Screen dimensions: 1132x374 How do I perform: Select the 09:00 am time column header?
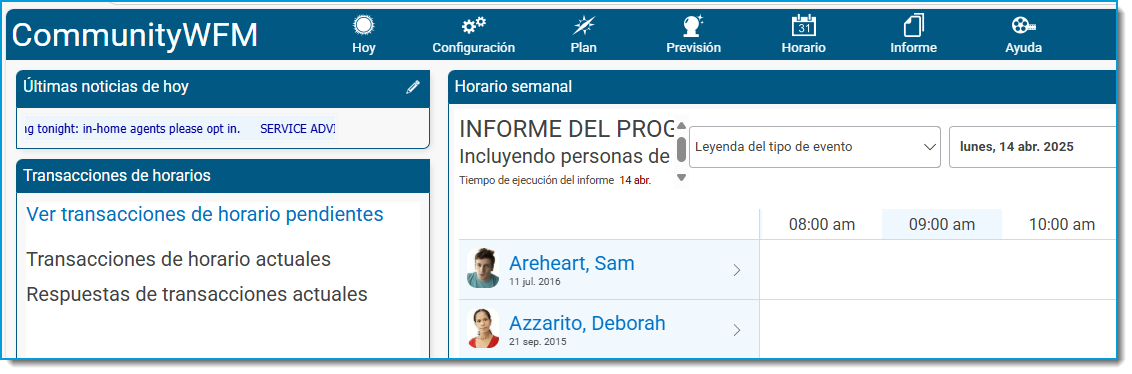[941, 225]
